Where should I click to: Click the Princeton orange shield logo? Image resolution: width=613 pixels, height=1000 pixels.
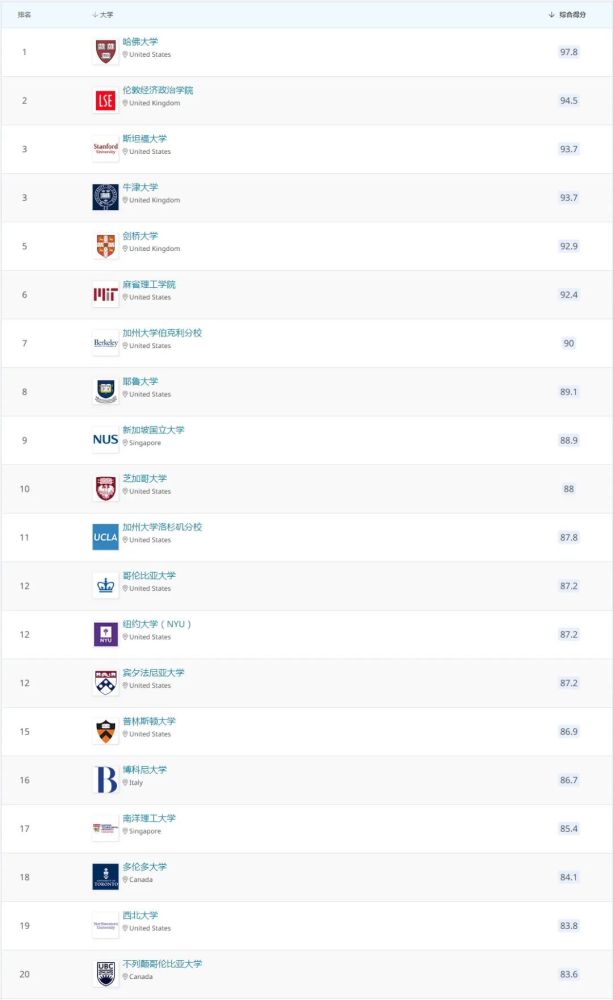tap(105, 732)
